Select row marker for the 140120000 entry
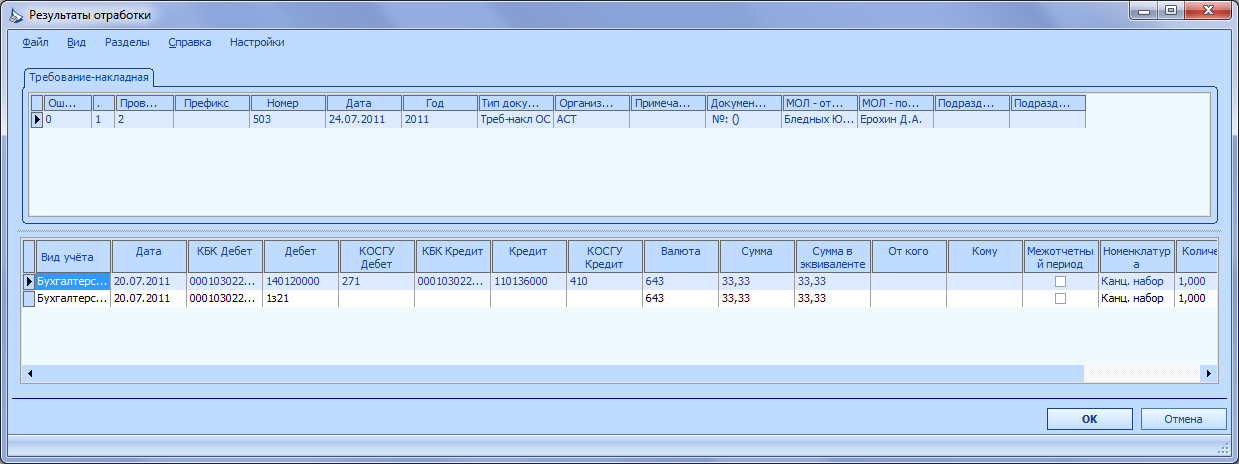This screenshot has height=464, width=1239. (29, 282)
